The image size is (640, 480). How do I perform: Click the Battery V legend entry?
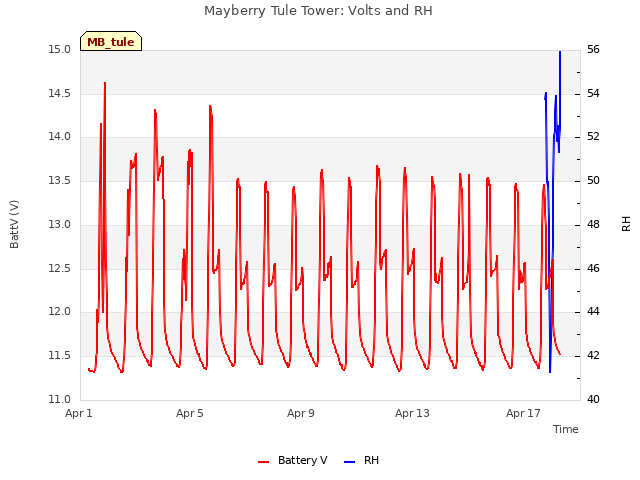tap(293, 460)
